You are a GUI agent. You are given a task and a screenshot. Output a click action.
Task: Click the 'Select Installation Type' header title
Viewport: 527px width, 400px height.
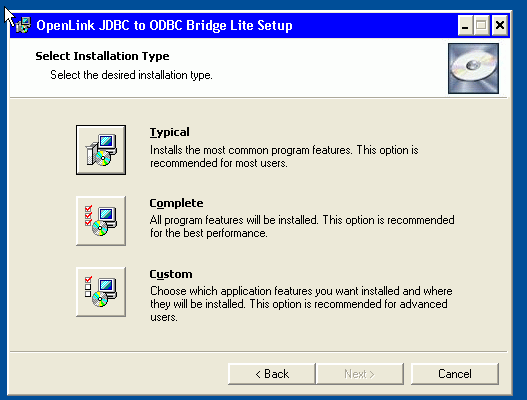pos(102,56)
